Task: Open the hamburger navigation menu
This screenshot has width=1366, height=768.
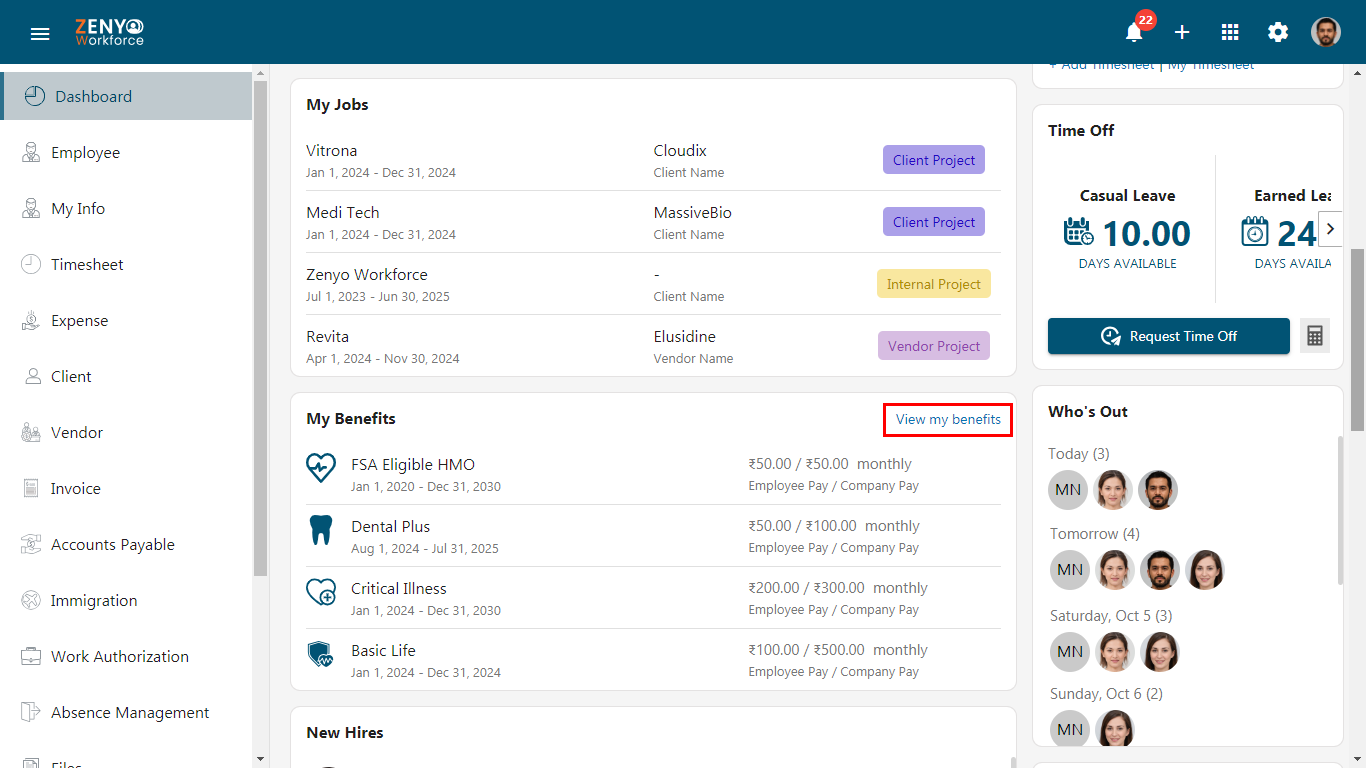Action: point(40,33)
